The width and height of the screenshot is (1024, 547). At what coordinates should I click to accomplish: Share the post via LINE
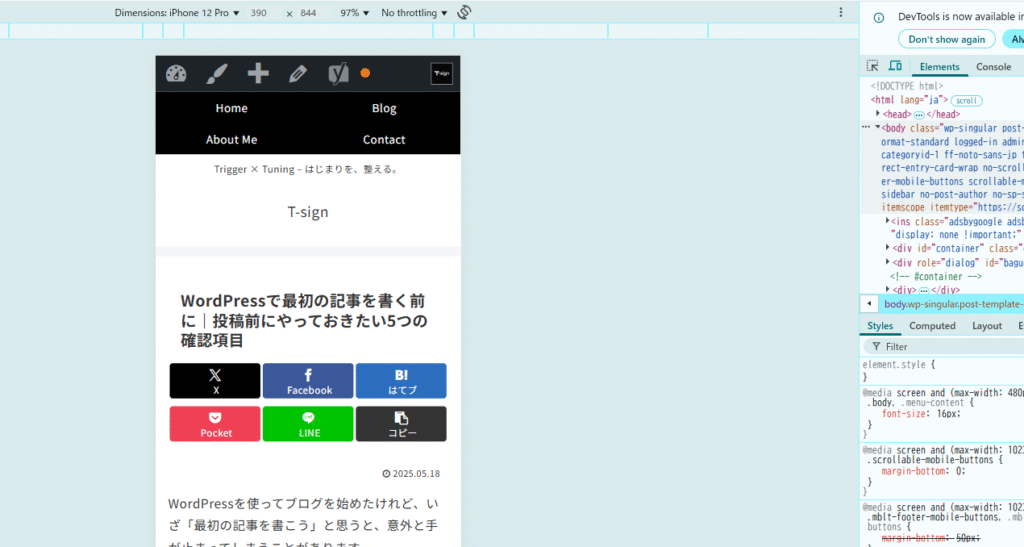pyautogui.click(x=308, y=424)
